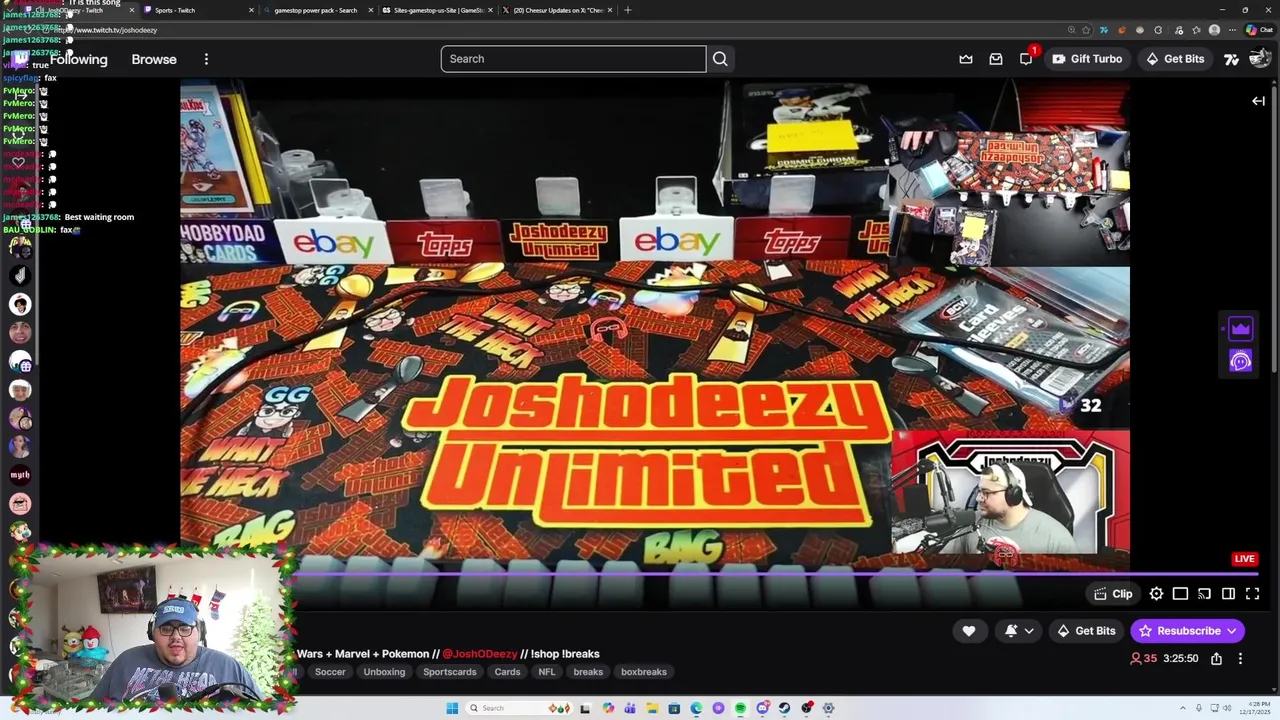Screen dimensions: 1280x720
Task: Click the viewer count 35
Action: (1143, 659)
